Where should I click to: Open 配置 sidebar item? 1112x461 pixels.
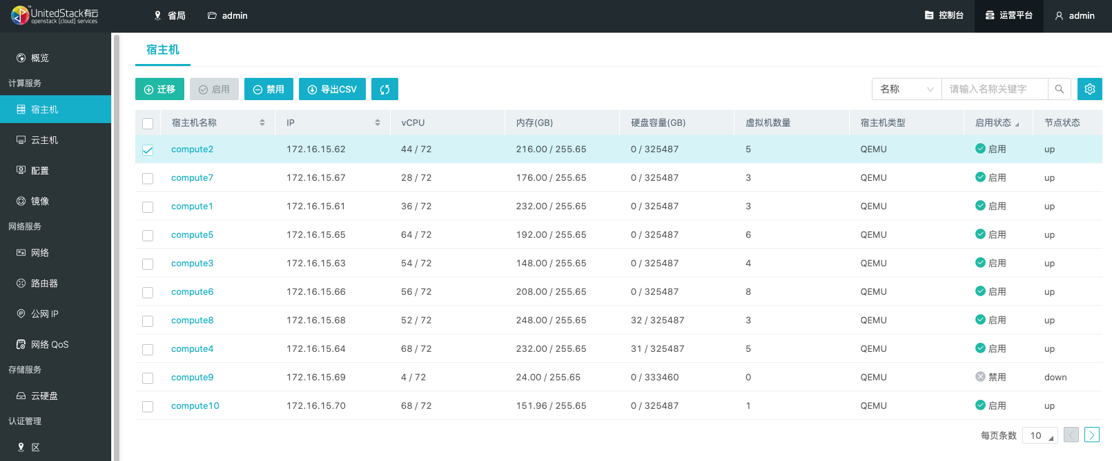pos(55,170)
